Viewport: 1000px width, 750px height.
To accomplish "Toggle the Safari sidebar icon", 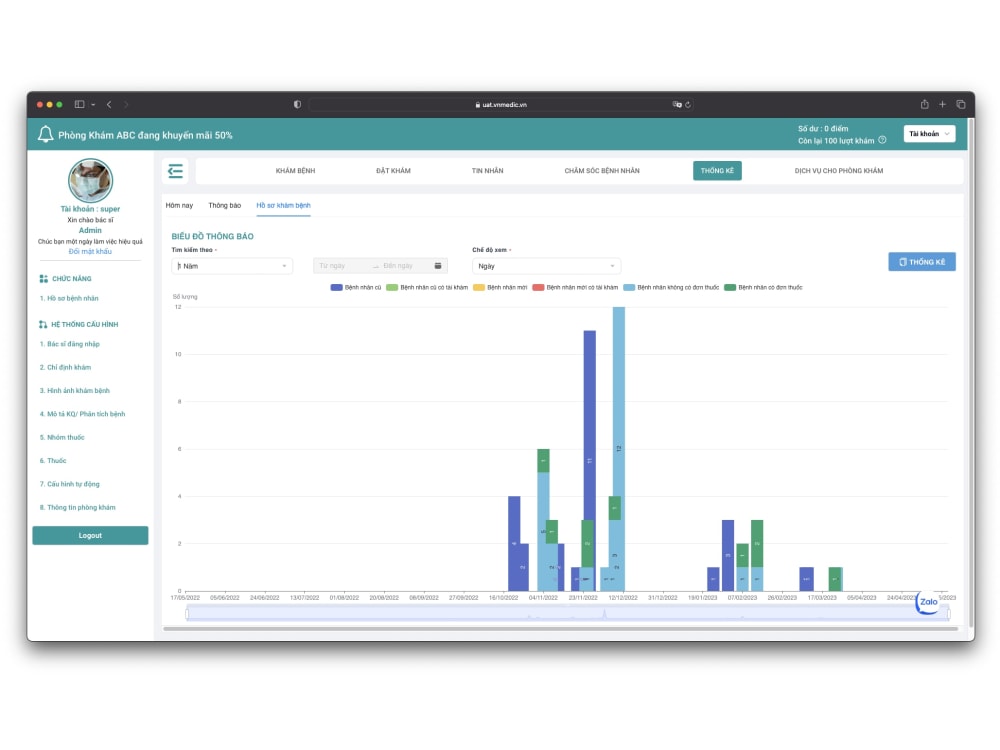I will click(80, 105).
